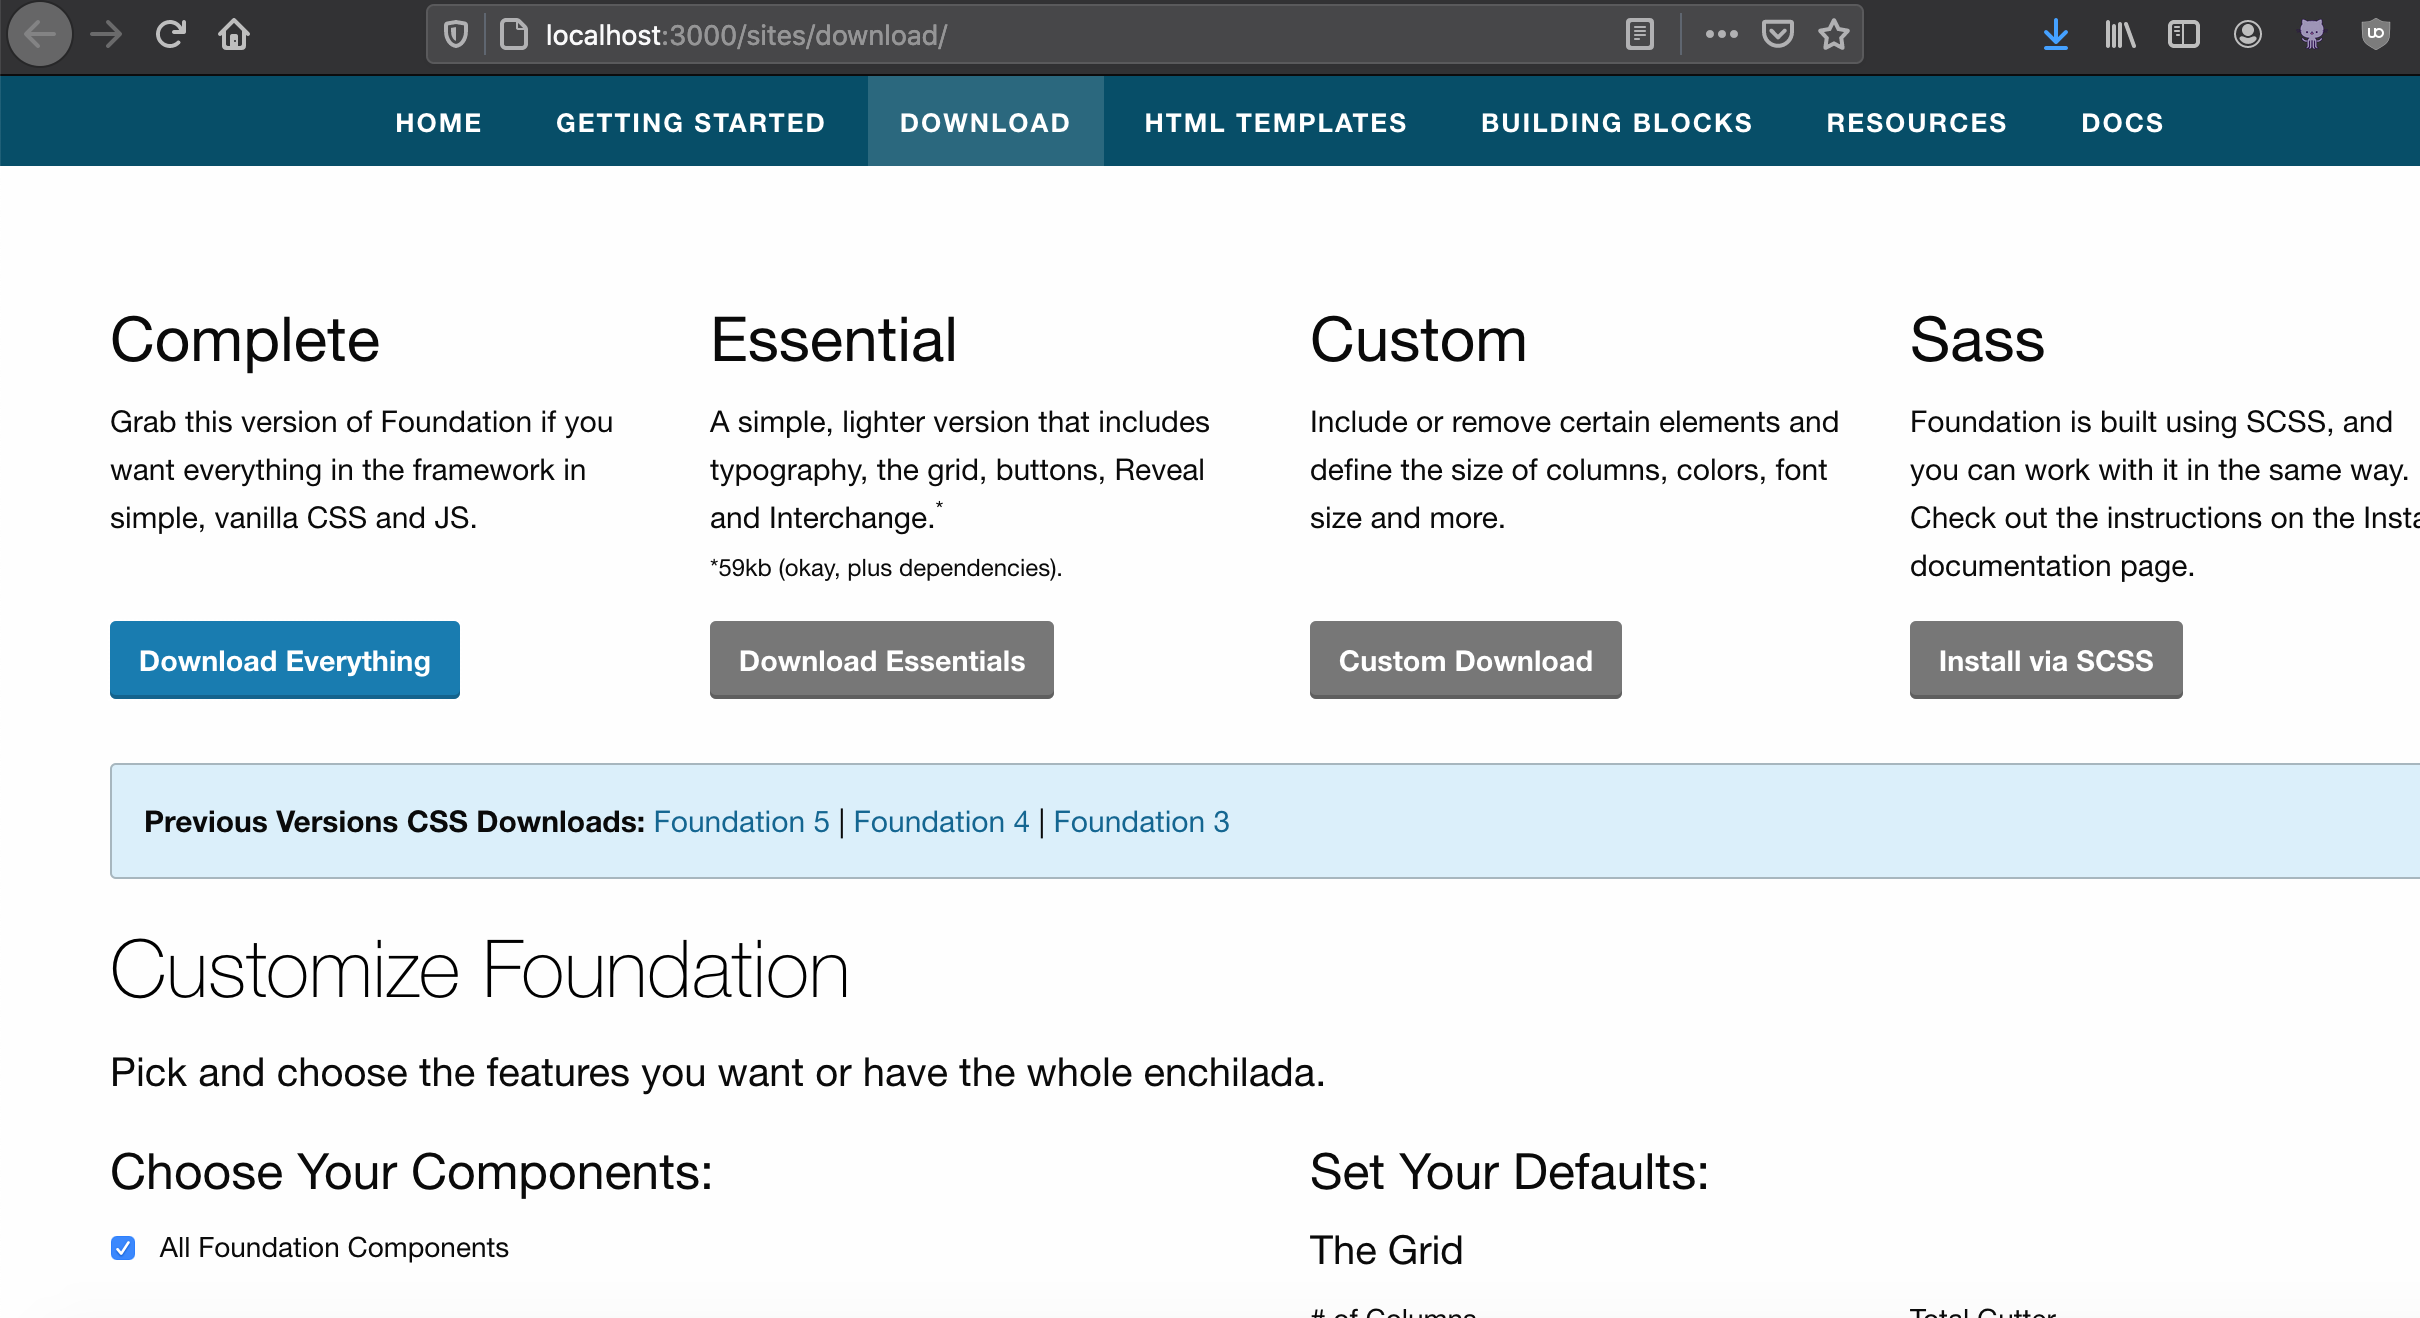Image resolution: width=2420 pixels, height=1318 pixels.
Task: Open the Firefox account menu
Action: click(2247, 34)
